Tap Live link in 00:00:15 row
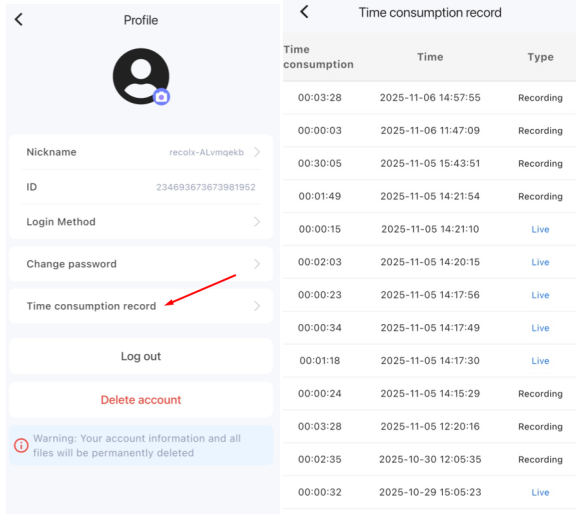The image size is (576, 518). tap(540, 229)
